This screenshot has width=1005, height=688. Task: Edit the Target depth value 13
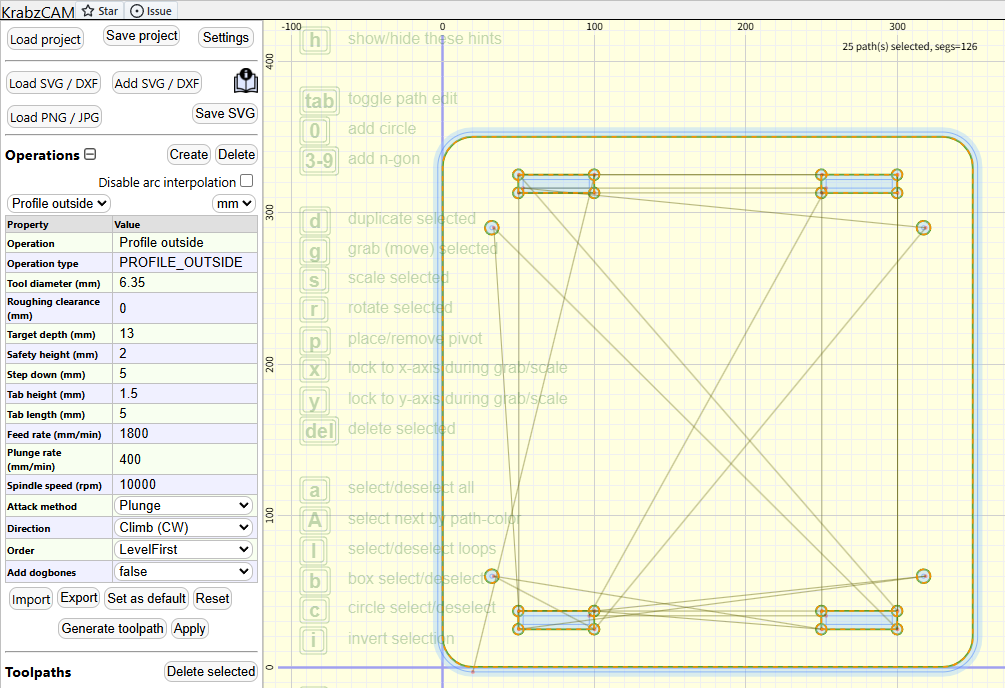pos(185,333)
